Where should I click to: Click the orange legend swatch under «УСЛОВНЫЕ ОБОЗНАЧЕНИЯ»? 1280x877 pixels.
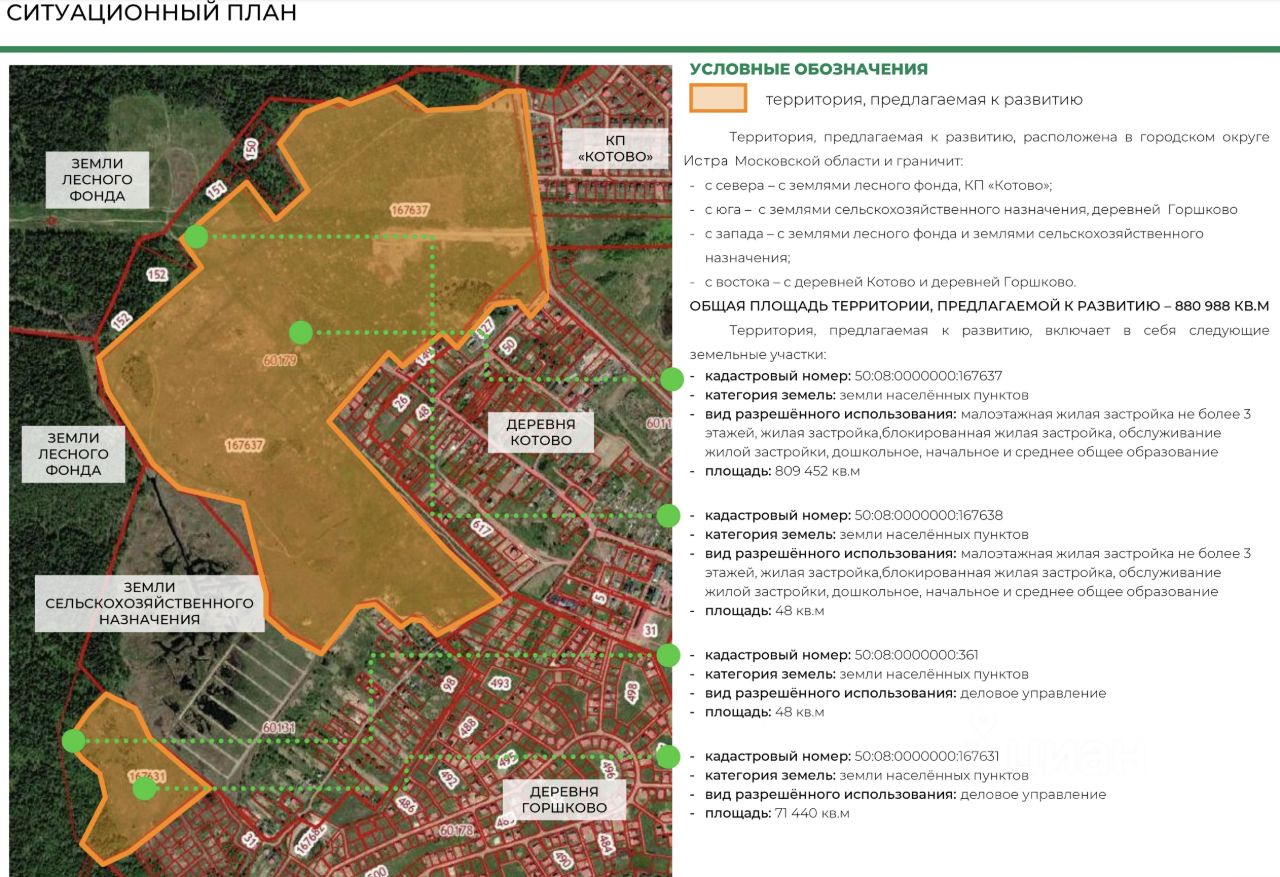718,98
